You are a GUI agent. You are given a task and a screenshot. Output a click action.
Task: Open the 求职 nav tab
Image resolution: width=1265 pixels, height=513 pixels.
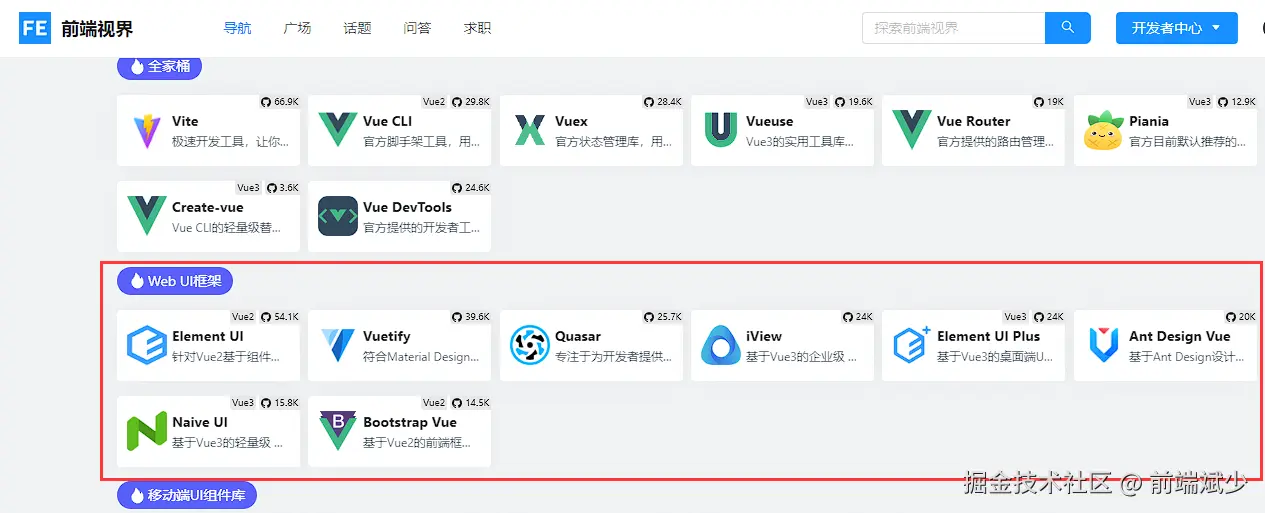pyautogui.click(x=477, y=28)
